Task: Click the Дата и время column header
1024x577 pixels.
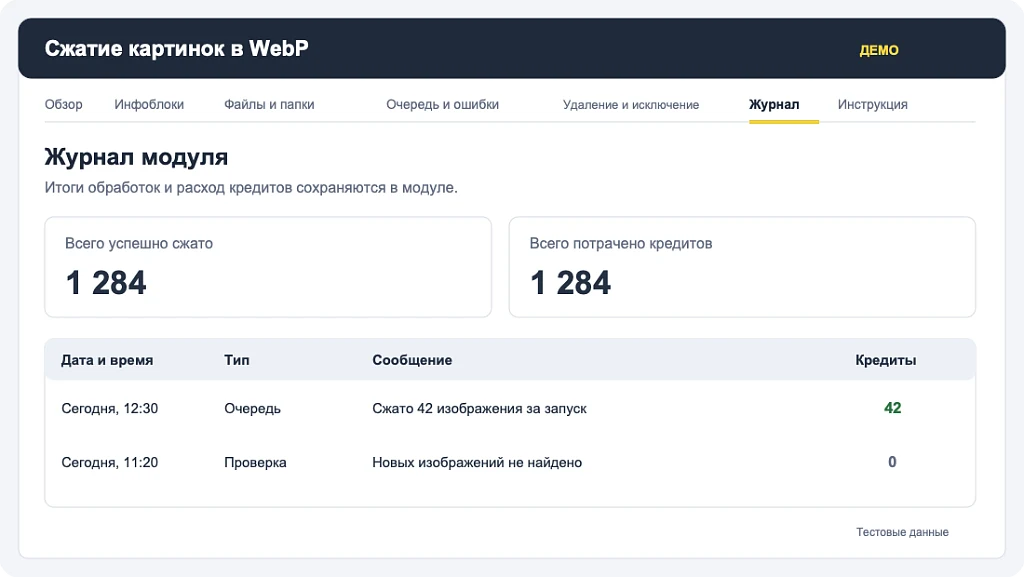Action: pyautogui.click(x=107, y=360)
